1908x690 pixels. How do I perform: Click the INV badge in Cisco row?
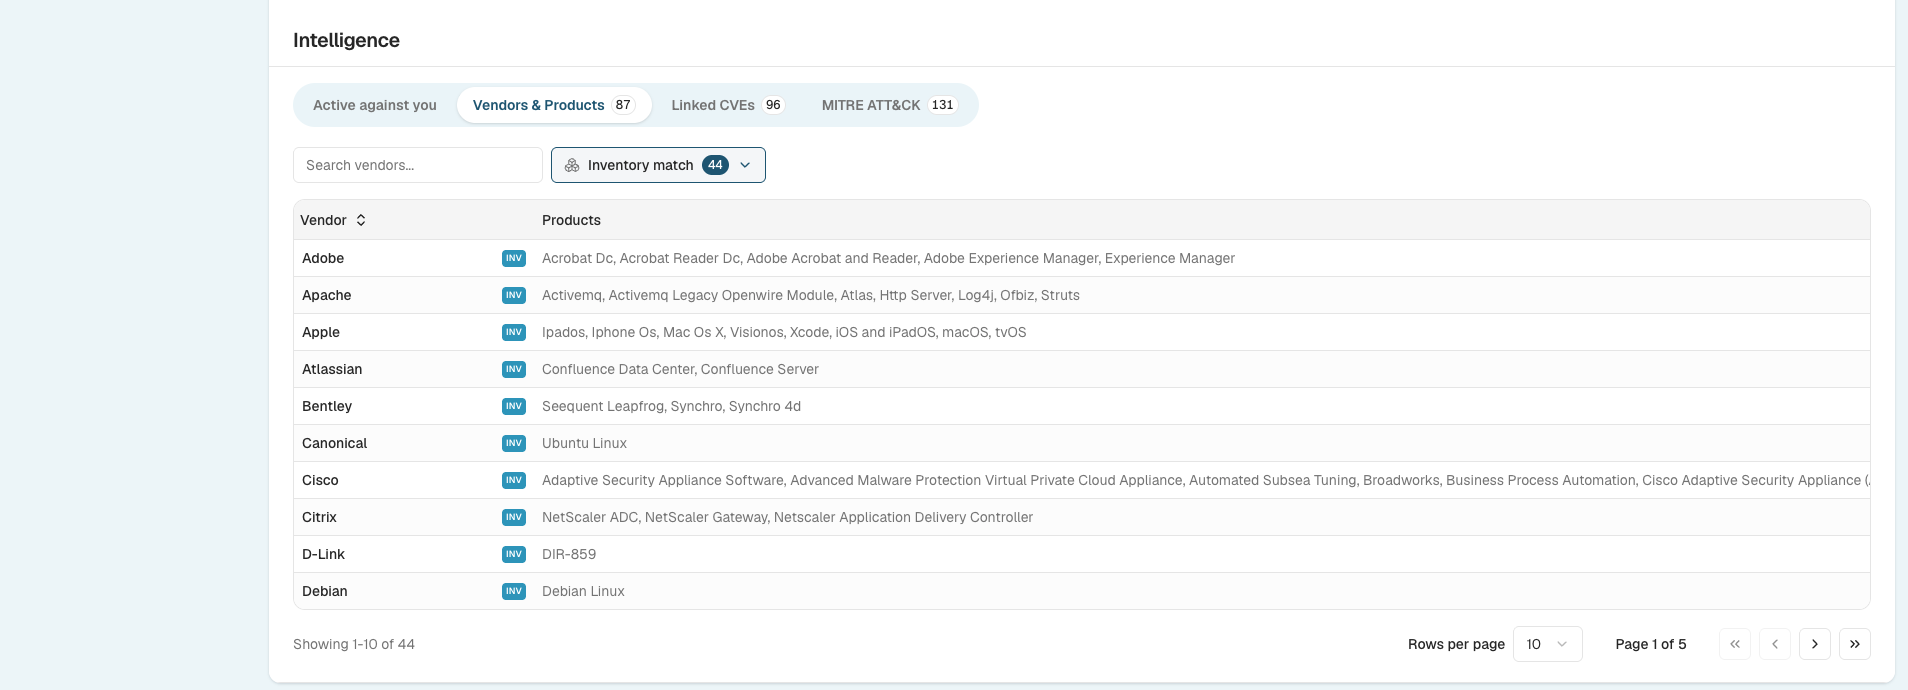pyautogui.click(x=514, y=480)
